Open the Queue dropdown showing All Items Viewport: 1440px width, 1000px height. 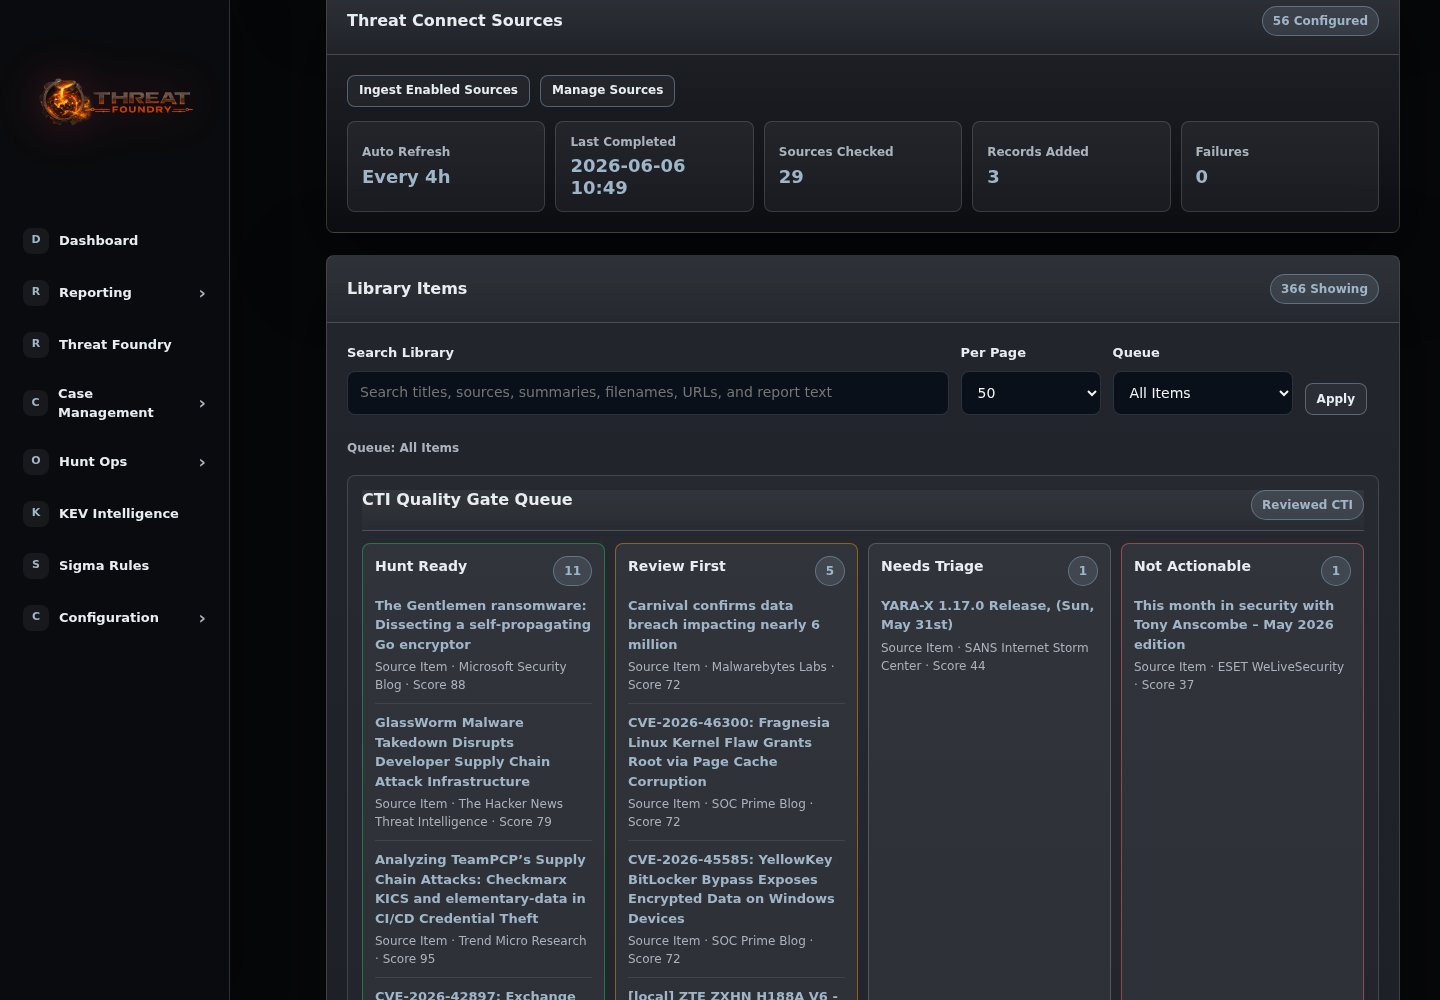pyautogui.click(x=1202, y=393)
